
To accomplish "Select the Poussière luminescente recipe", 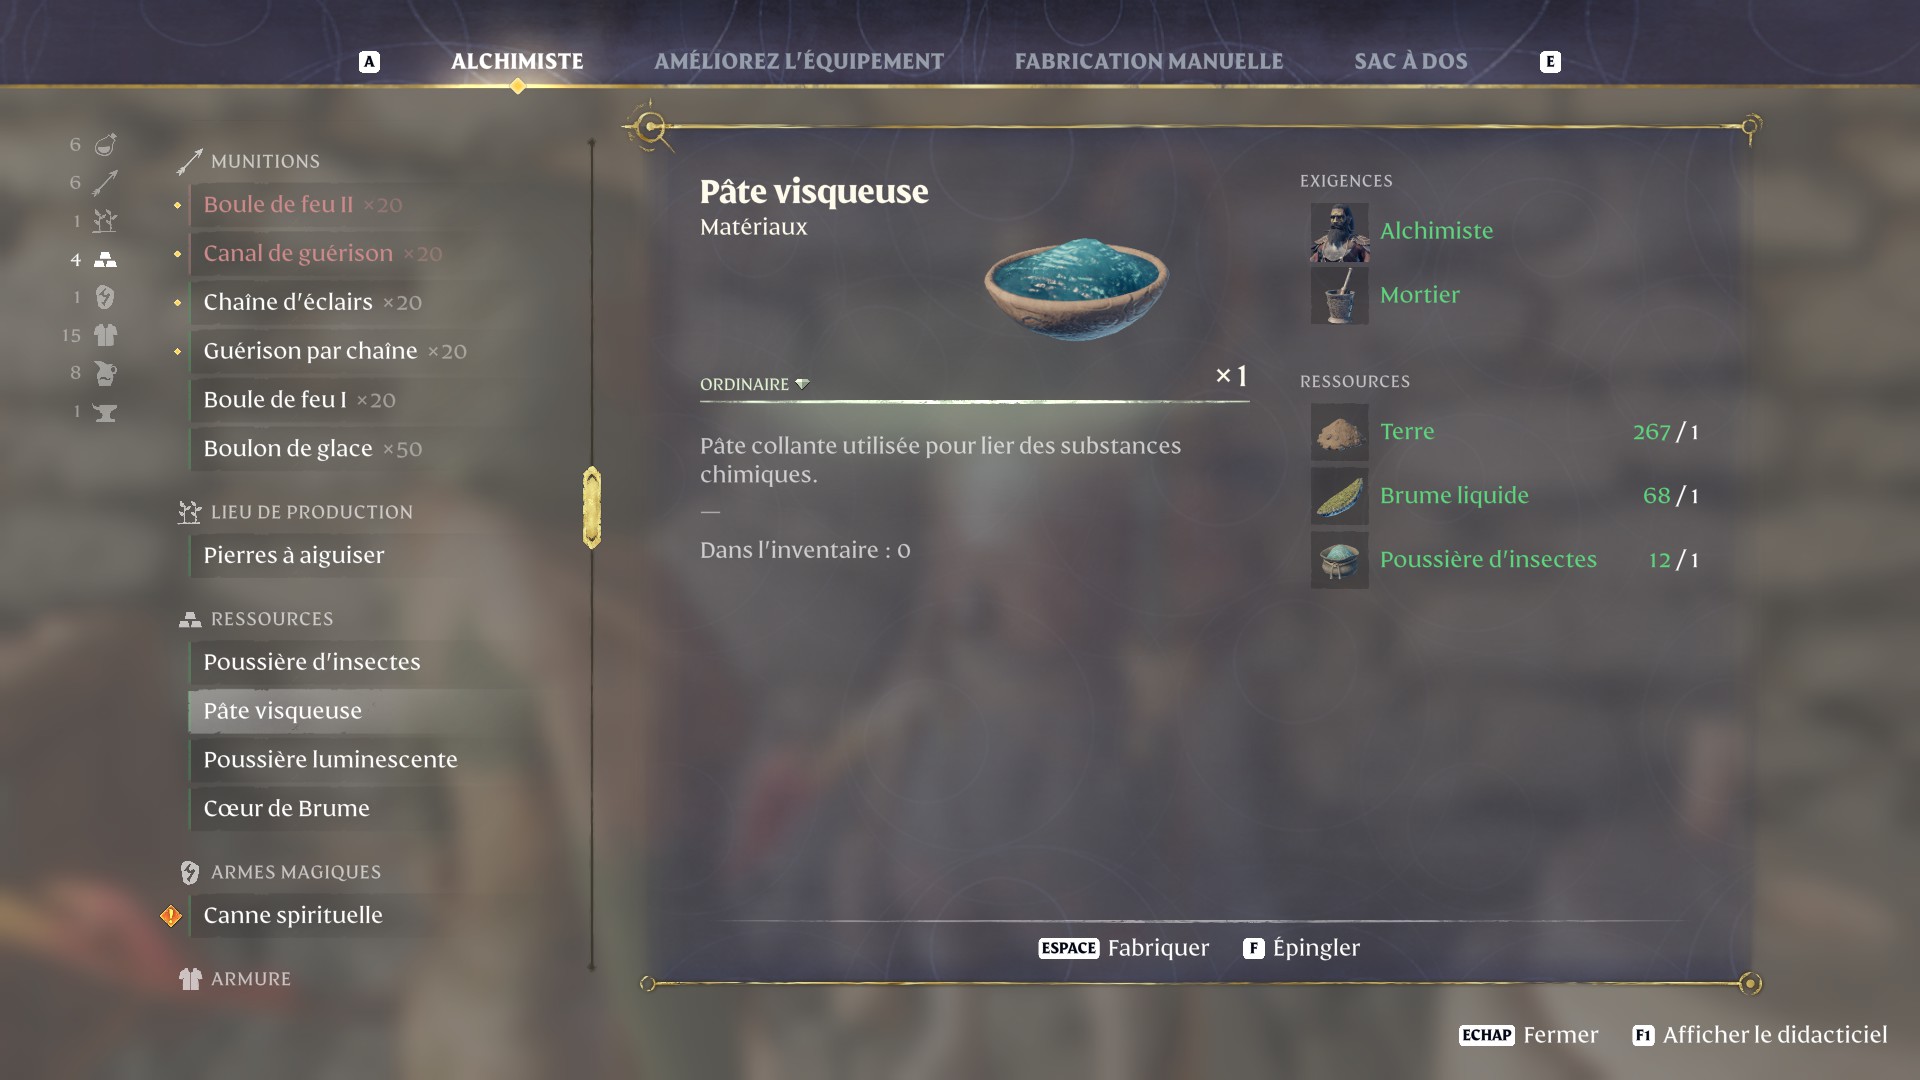I will (330, 760).
